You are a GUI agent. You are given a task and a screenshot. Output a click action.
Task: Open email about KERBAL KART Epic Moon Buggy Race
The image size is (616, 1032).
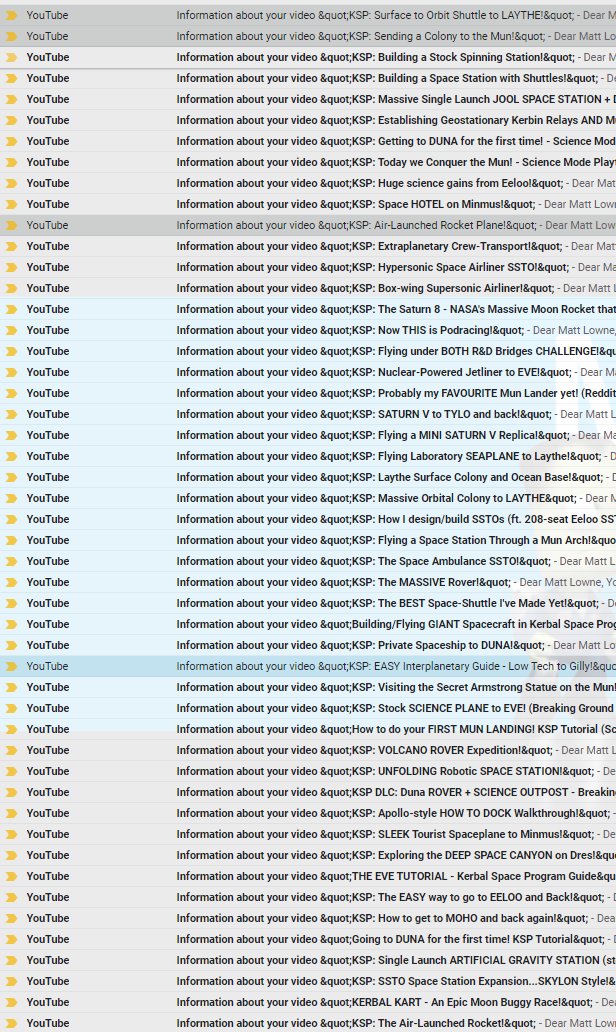[x=308, y=1002]
